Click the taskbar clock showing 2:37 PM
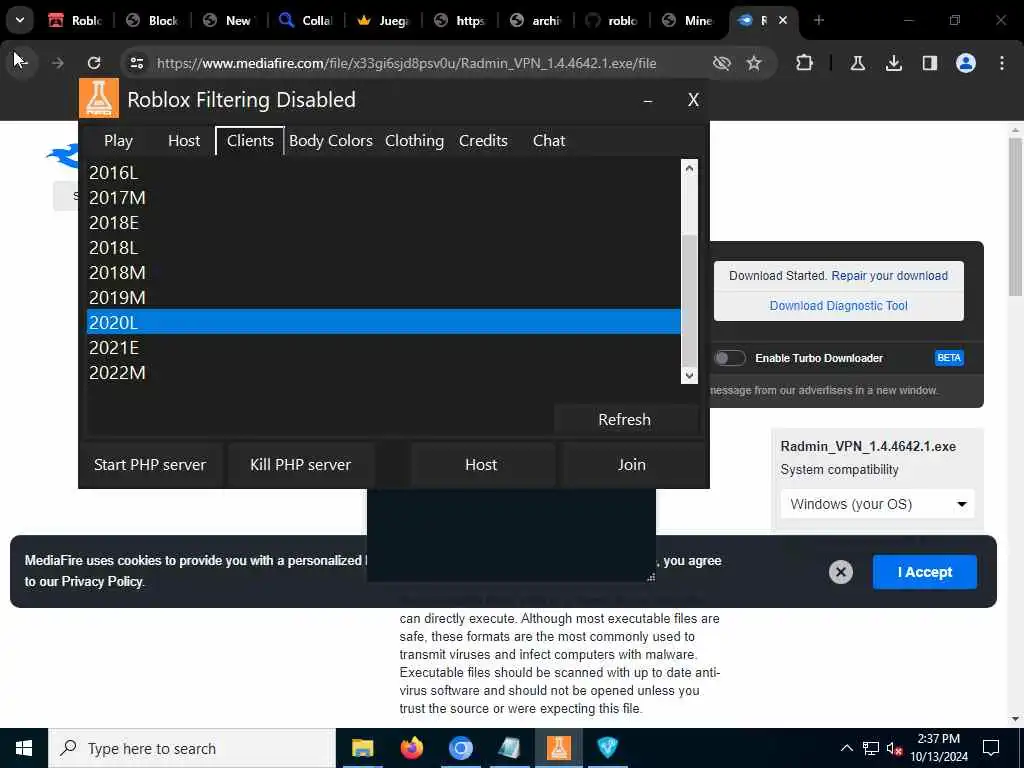Viewport: 1024px width, 768px height. pyautogui.click(x=938, y=748)
